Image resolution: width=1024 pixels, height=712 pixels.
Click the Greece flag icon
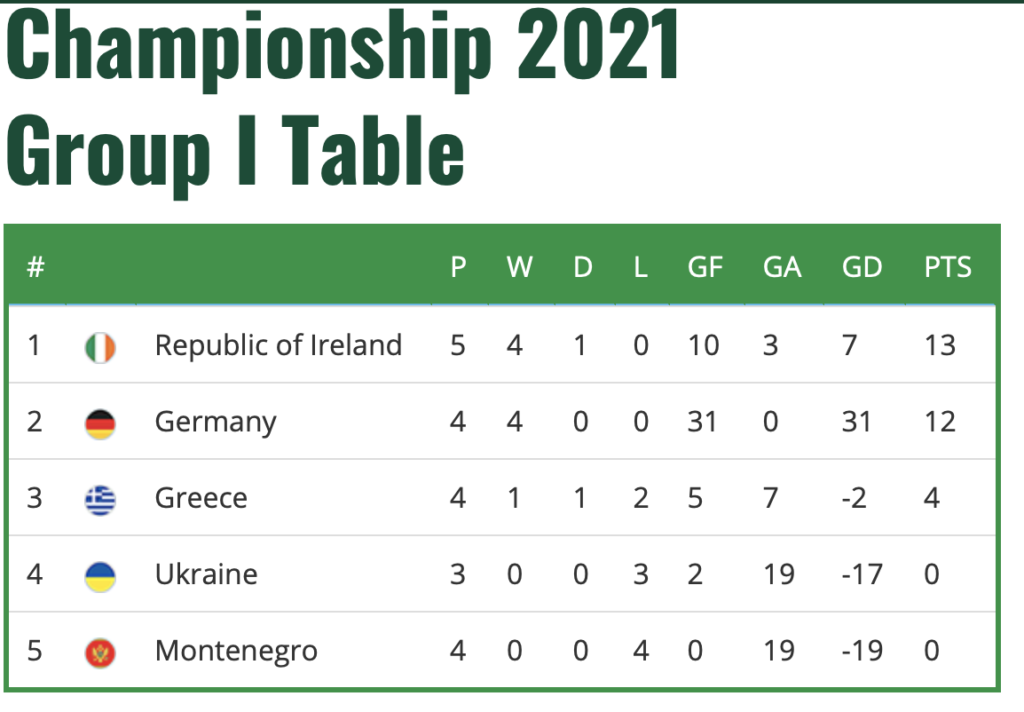(x=101, y=500)
